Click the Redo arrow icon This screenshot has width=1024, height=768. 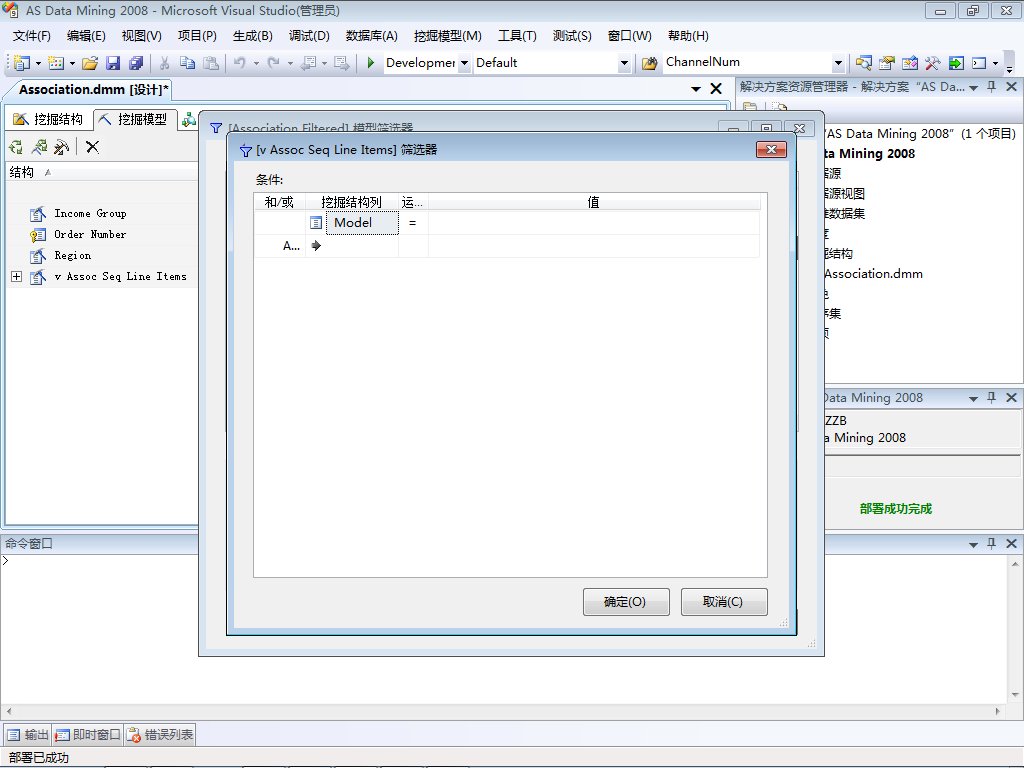pyautogui.click(x=274, y=63)
